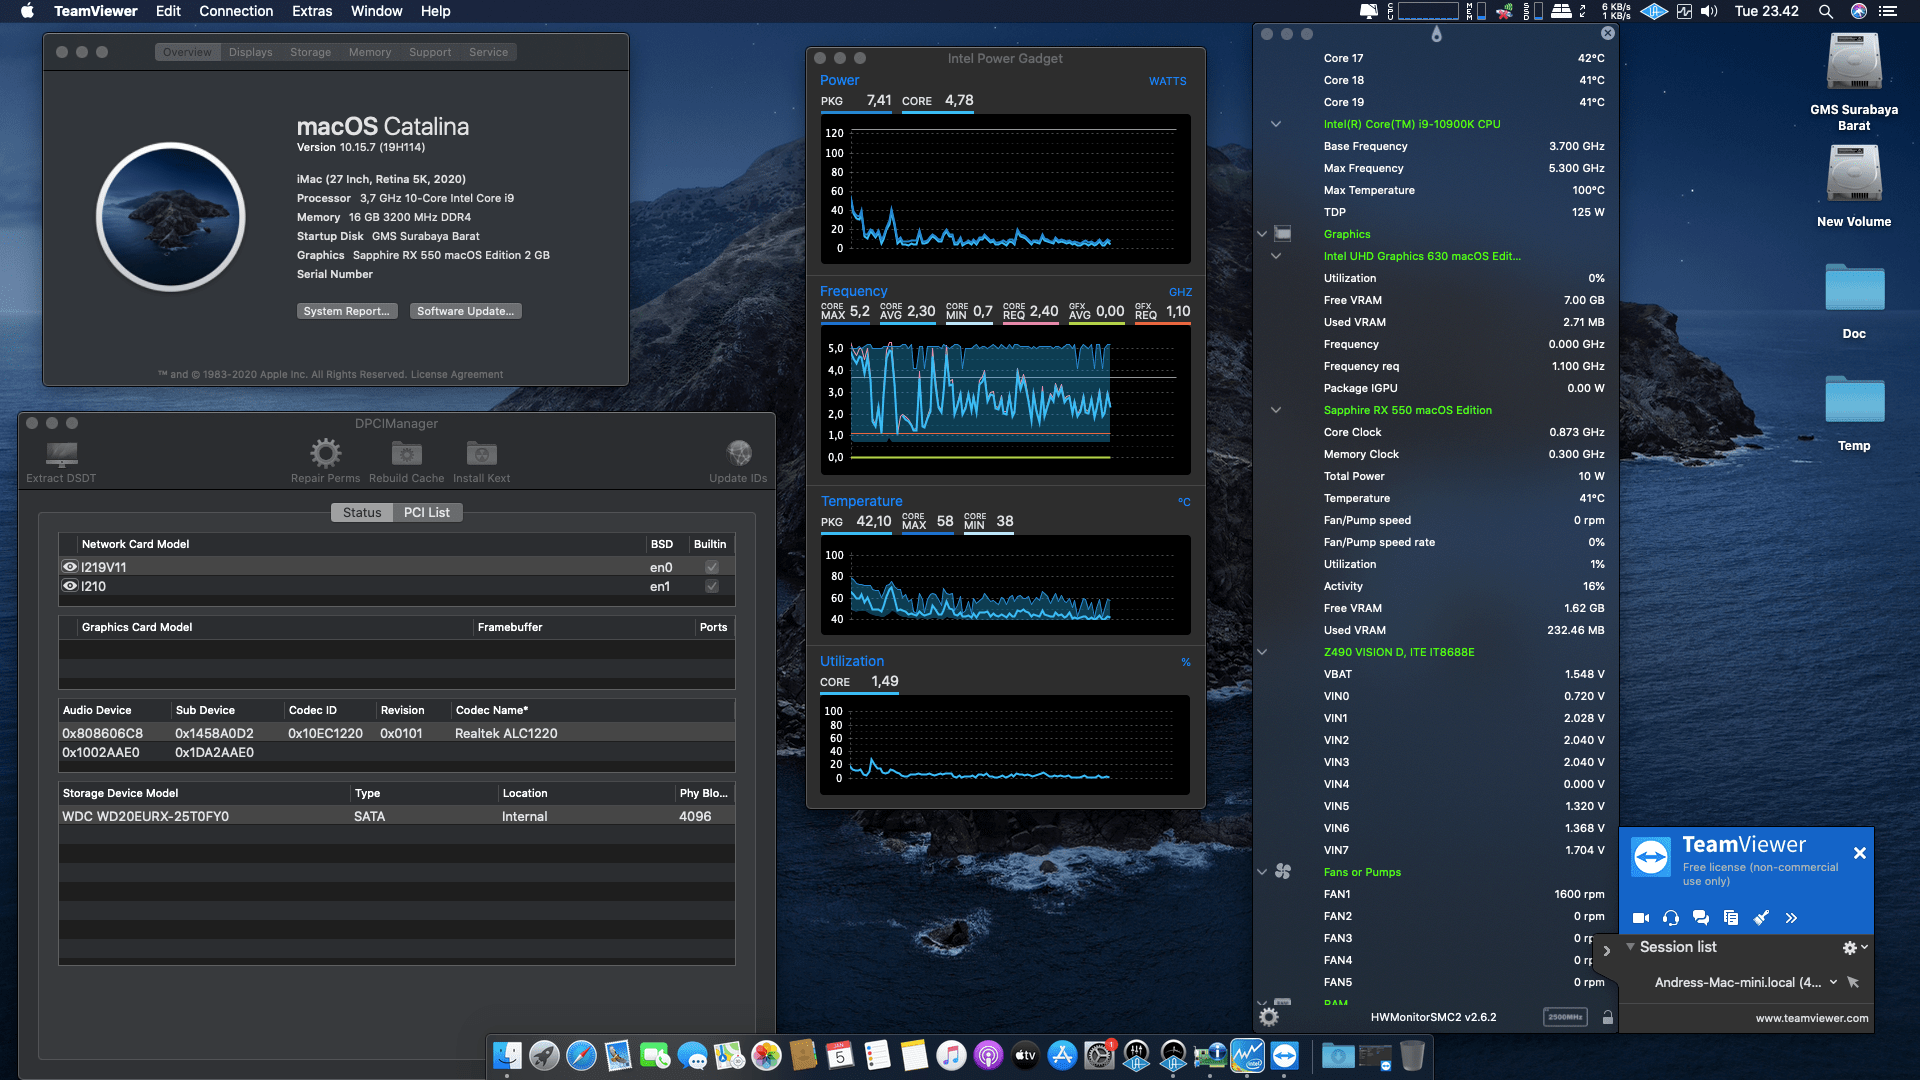The width and height of the screenshot is (1920, 1080).
Task: Open Spotlight search in menu bar
Action: (1825, 11)
